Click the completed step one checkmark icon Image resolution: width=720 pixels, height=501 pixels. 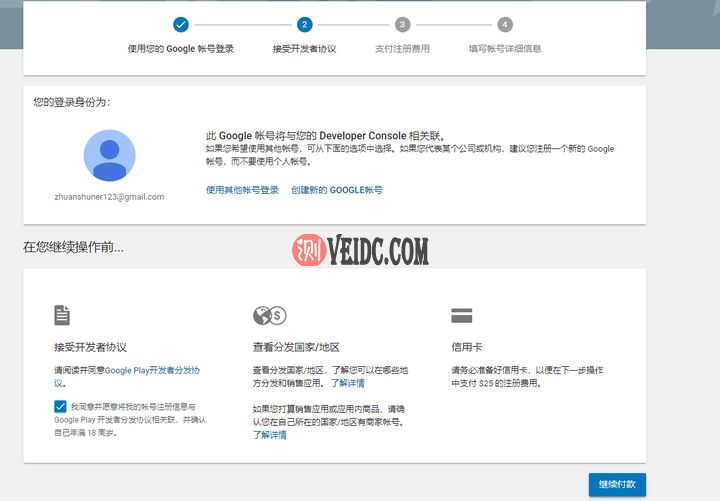tap(181, 25)
